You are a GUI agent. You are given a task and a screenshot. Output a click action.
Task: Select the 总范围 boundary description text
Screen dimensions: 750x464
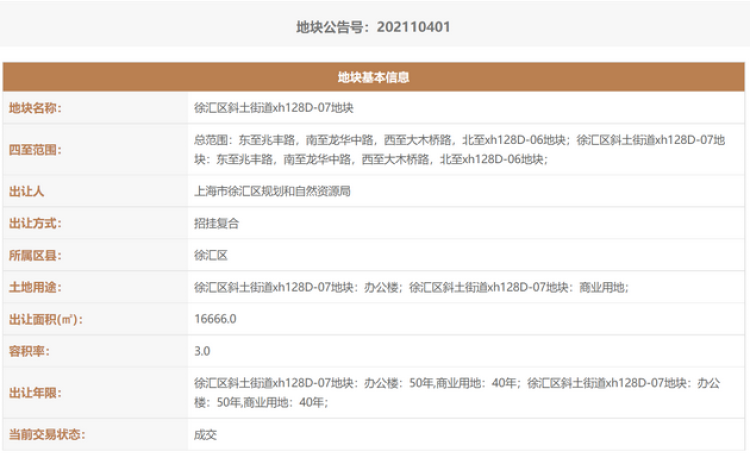pyautogui.click(x=459, y=150)
